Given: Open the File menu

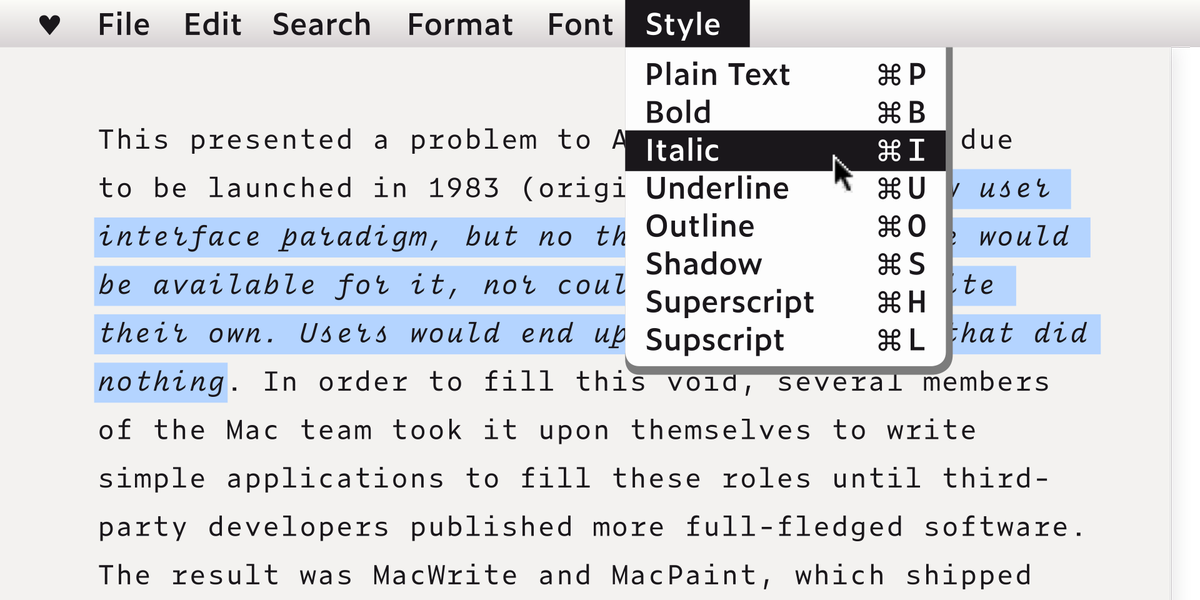Looking at the screenshot, I should pos(122,25).
